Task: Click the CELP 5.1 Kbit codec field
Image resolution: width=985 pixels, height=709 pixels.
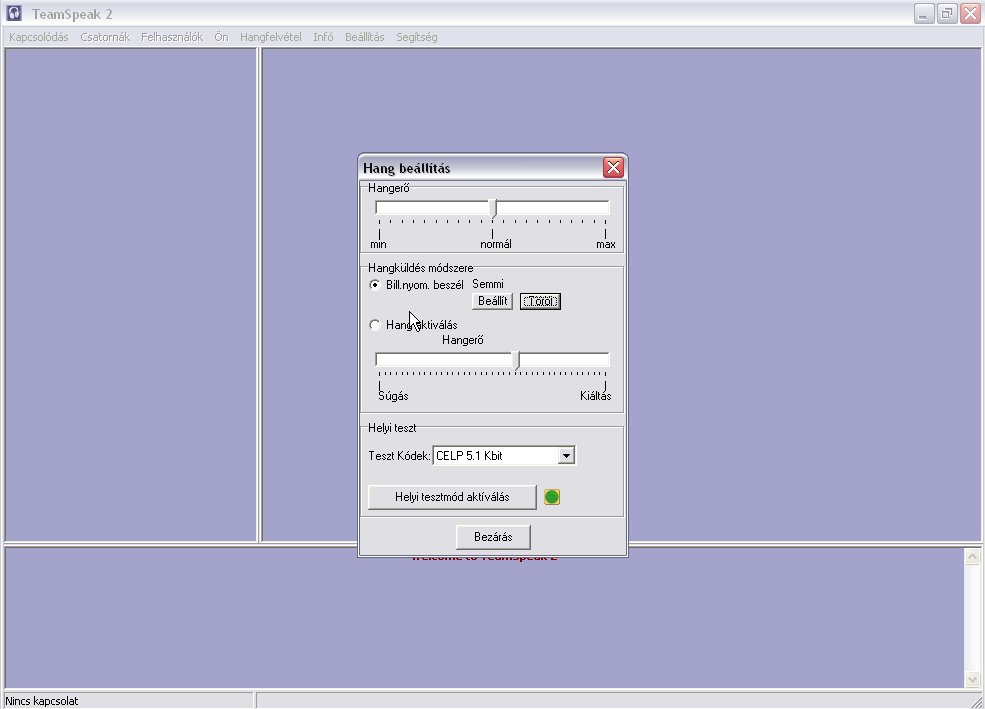Action: coord(494,456)
